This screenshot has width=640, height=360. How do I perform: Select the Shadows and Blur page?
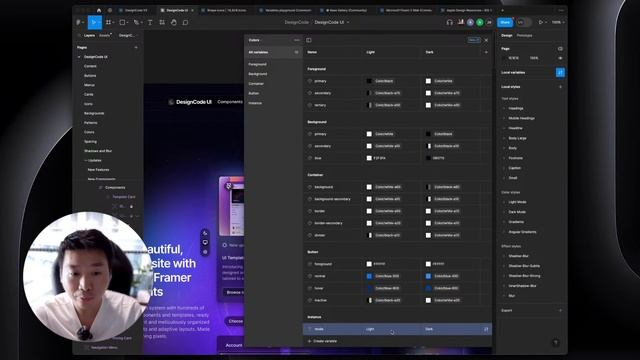[x=98, y=151]
